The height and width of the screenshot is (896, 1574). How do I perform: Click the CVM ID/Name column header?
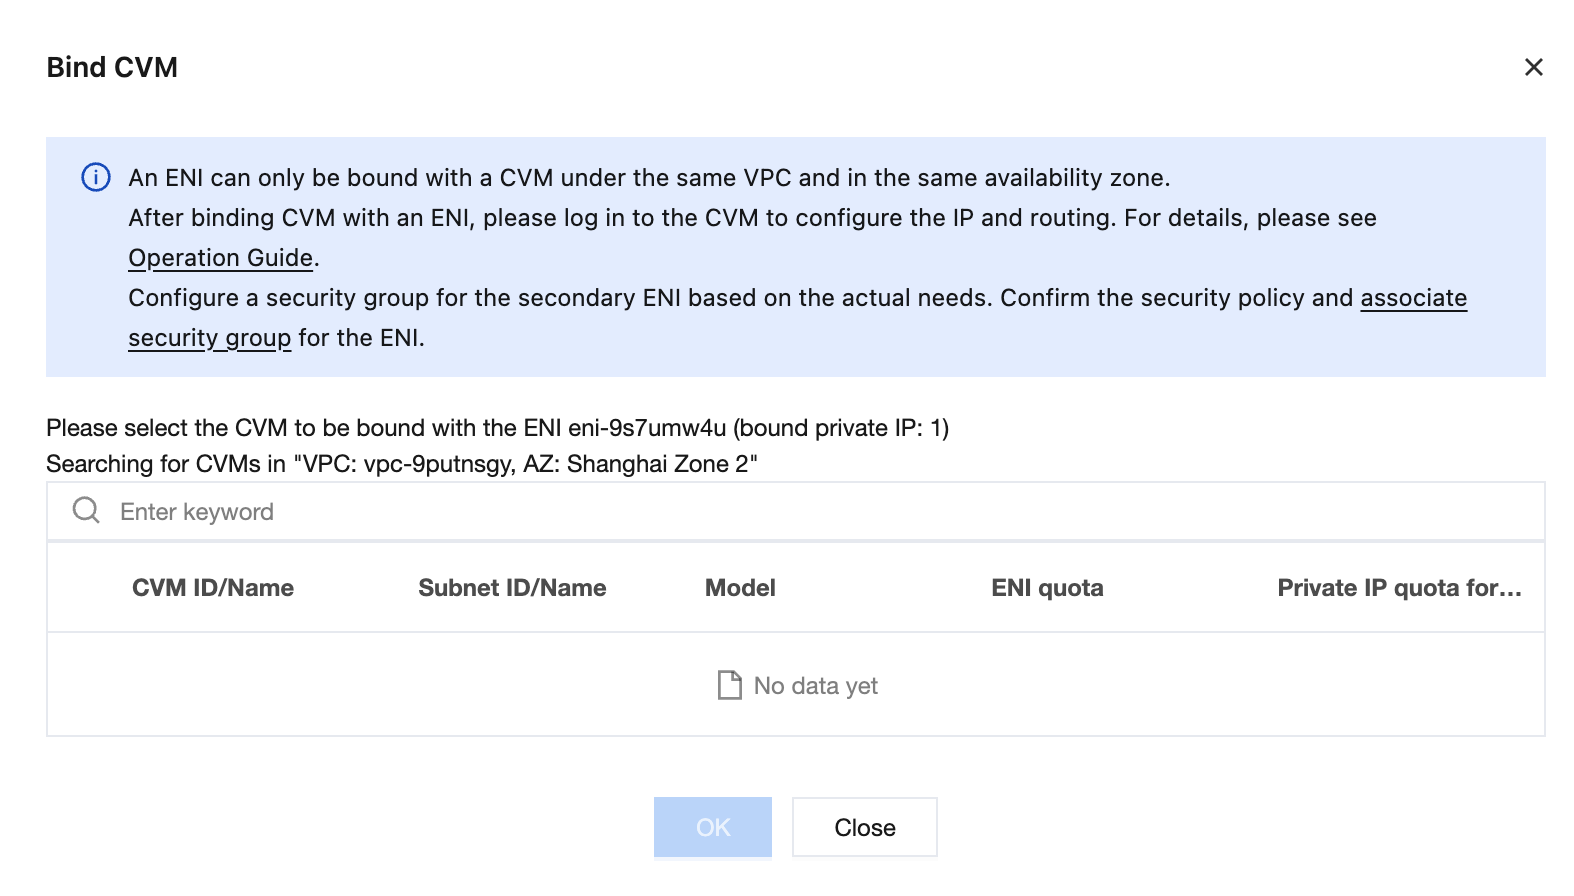click(213, 588)
